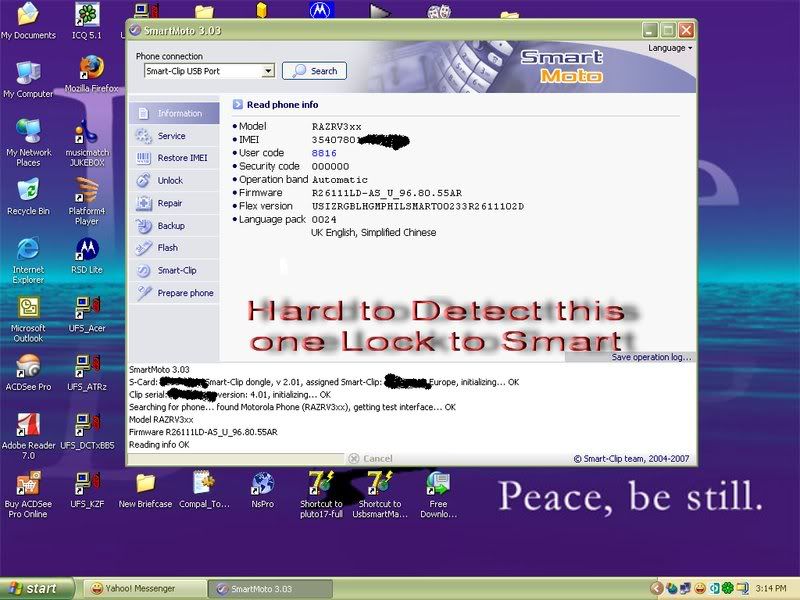The image size is (800, 600).
Task: Select the Smart-Clip sidebar entry
Action: click(174, 270)
